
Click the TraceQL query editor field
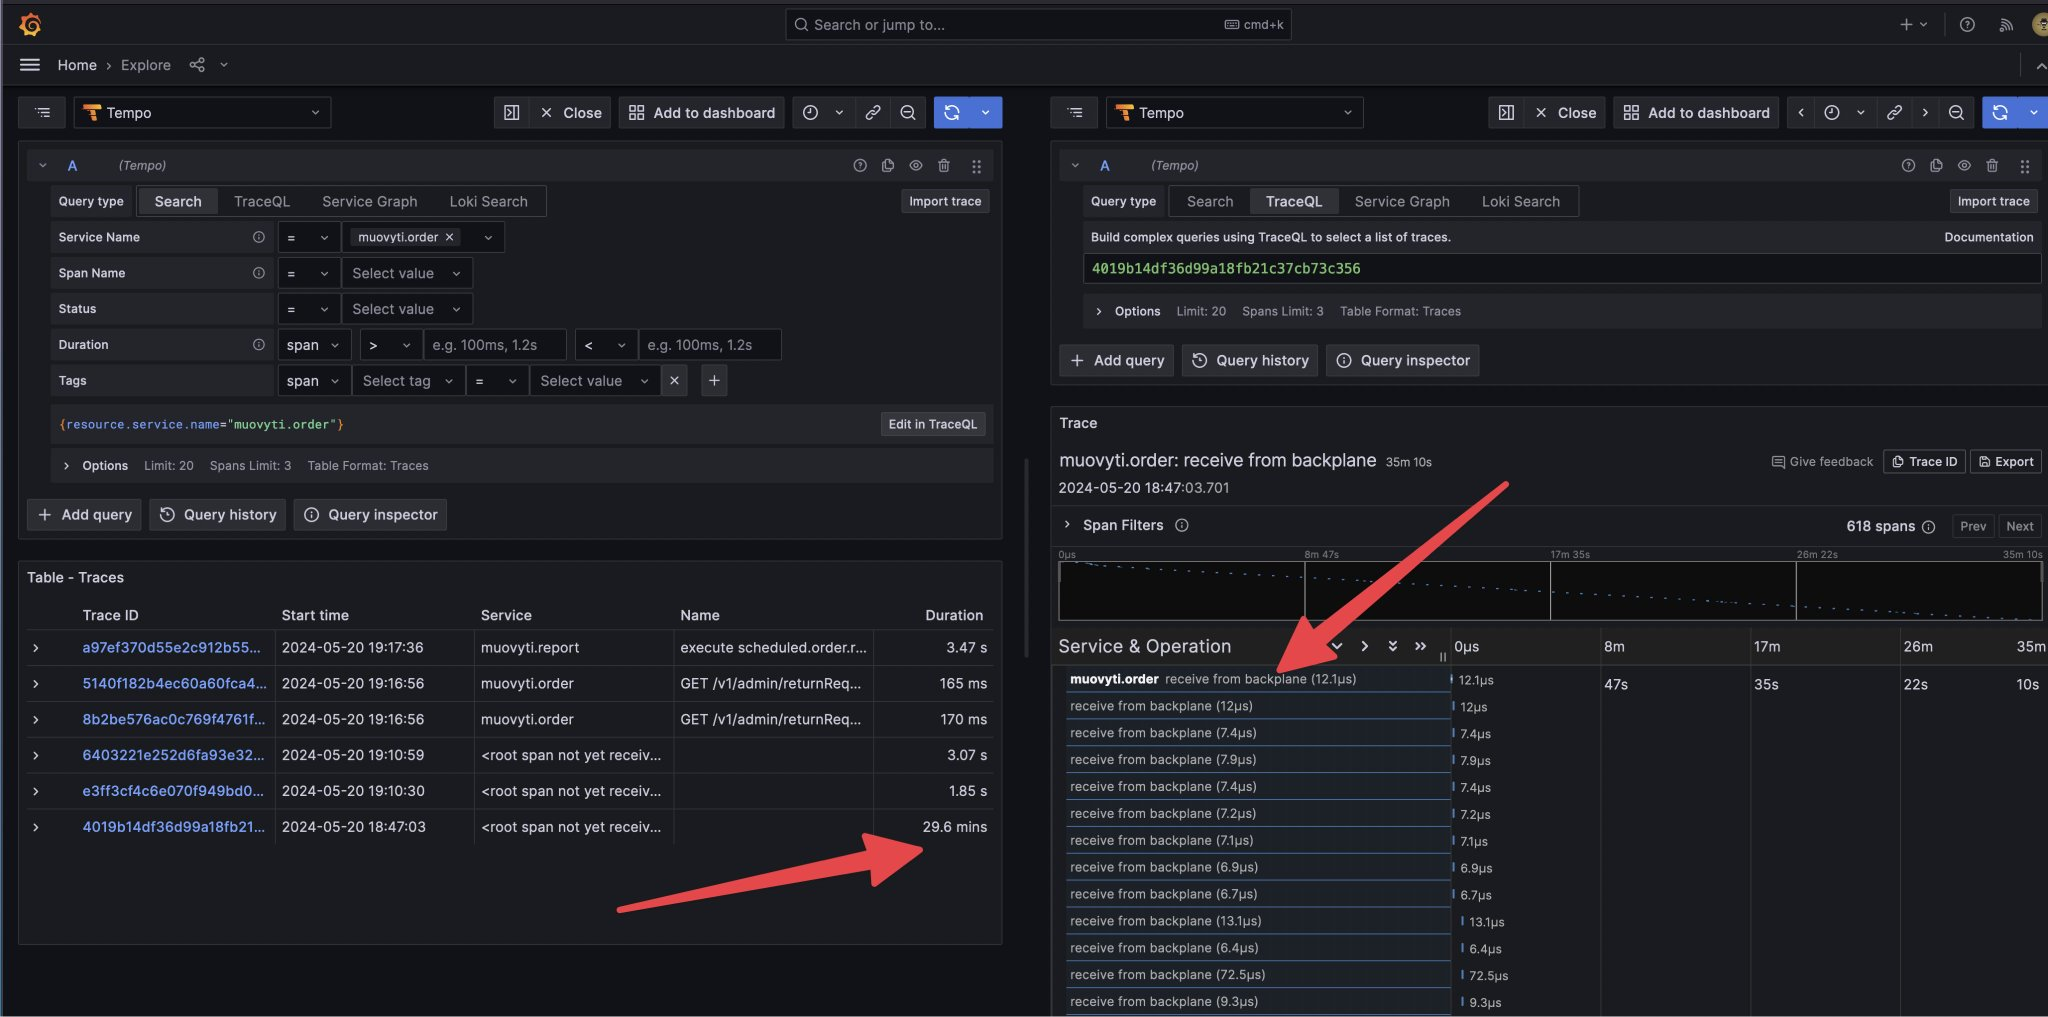pyautogui.click(x=1562, y=269)
